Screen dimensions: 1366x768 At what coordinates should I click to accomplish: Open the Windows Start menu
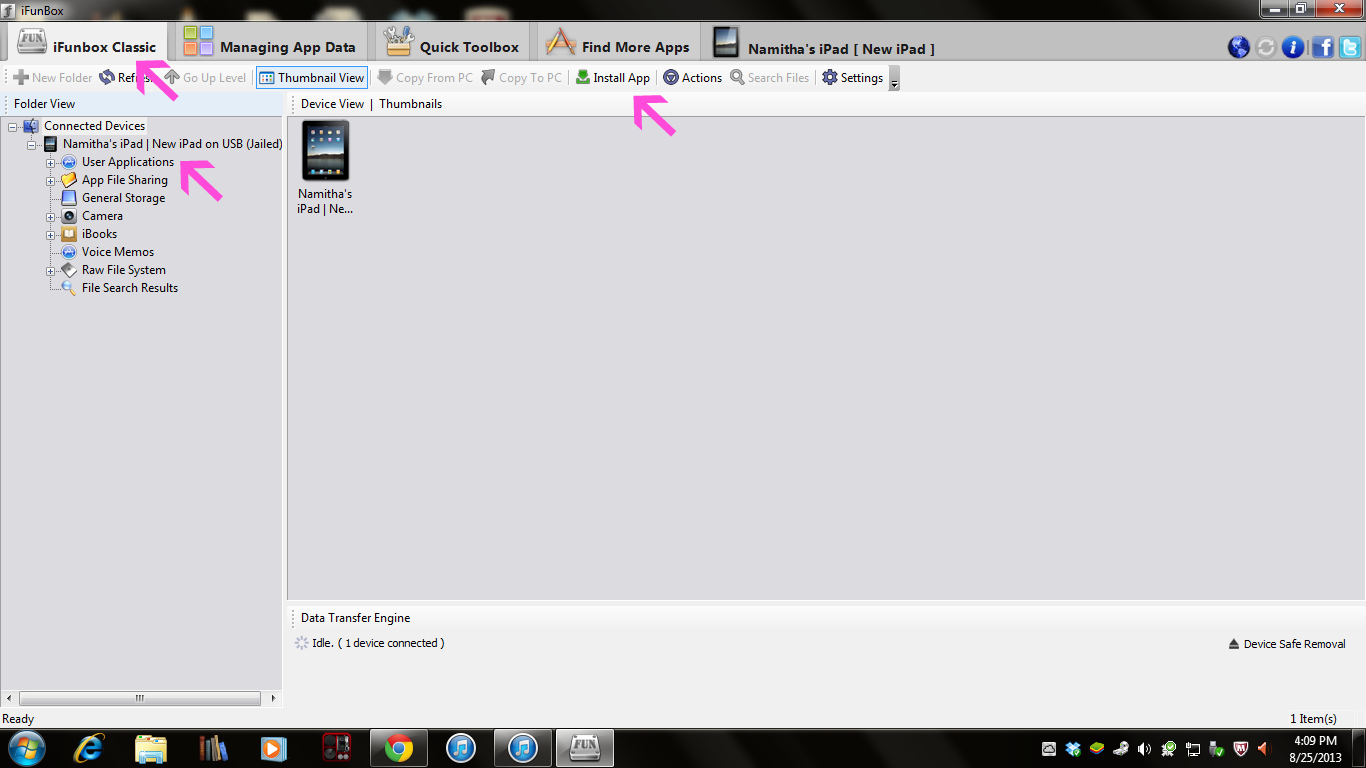27,748
